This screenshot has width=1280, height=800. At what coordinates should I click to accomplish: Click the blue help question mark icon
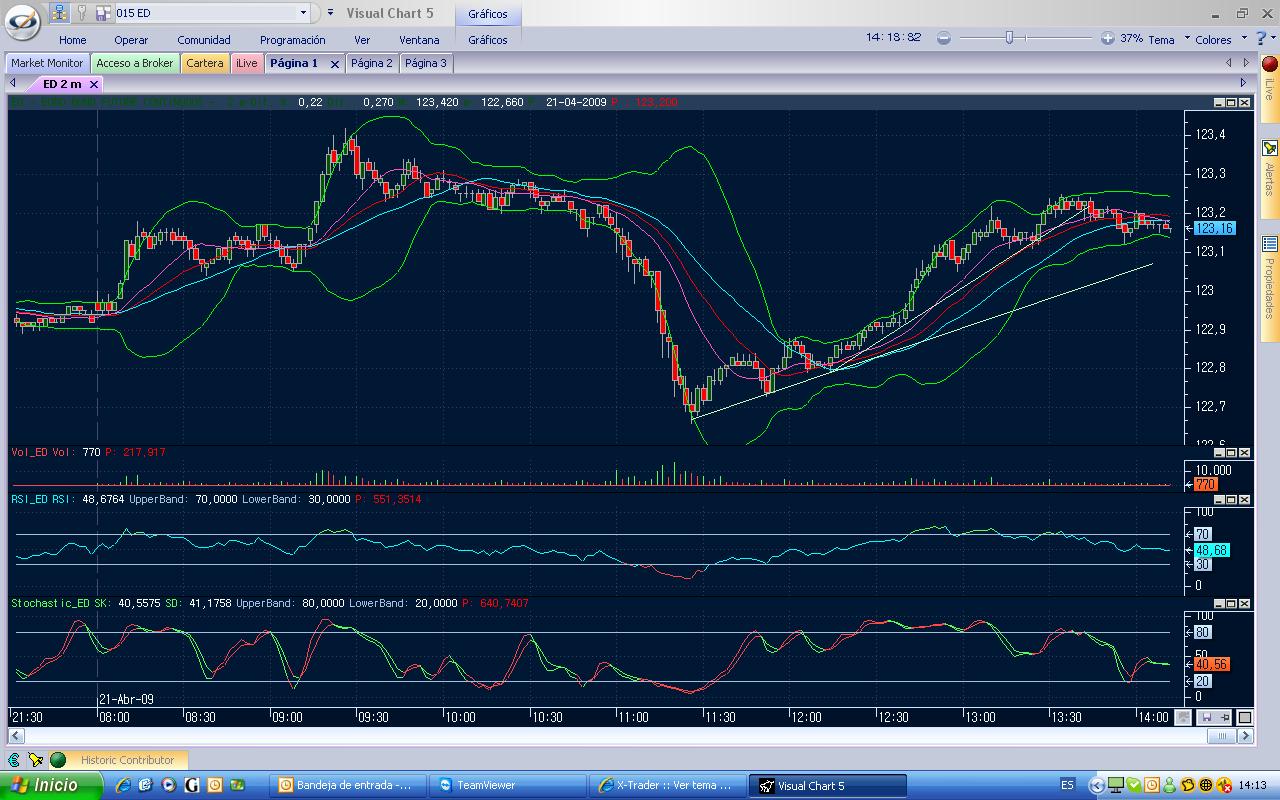[1261, 38]
